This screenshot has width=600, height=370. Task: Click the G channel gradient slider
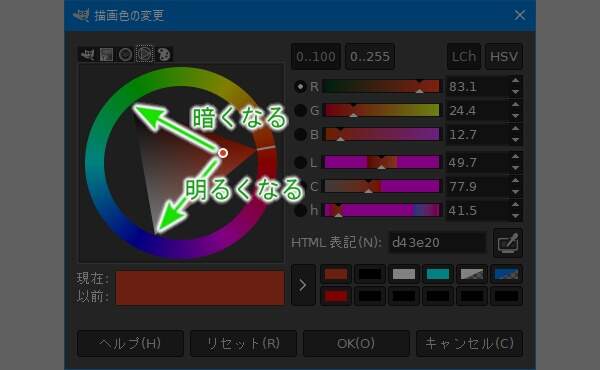(382, 111)
